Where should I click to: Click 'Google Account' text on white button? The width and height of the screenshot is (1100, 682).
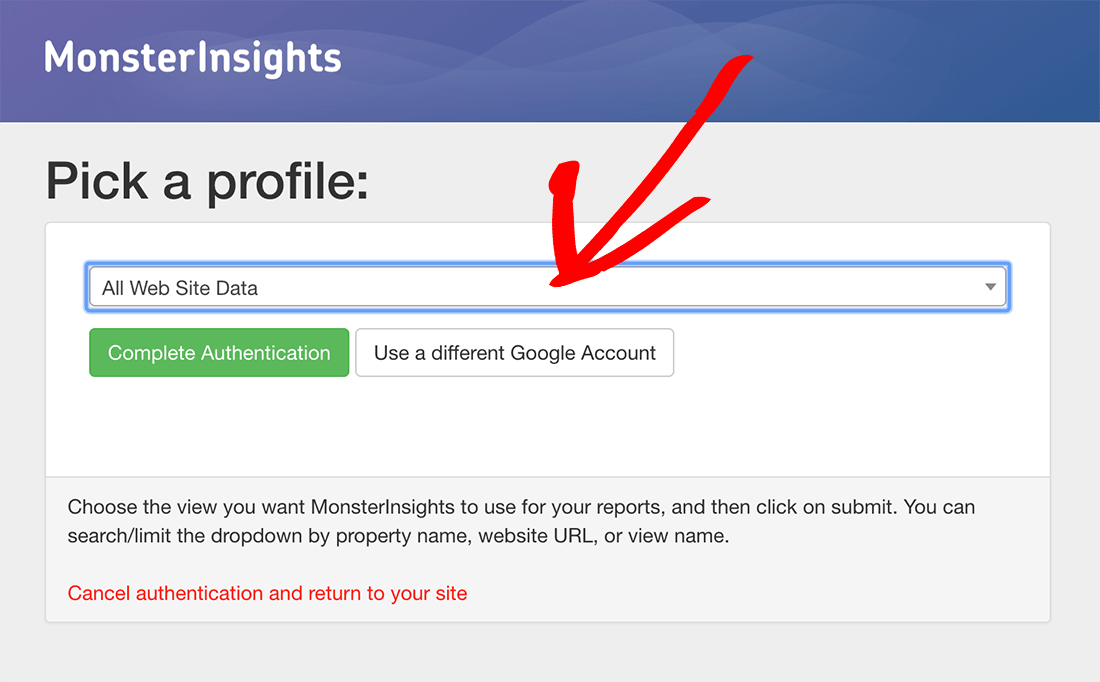[x=583, y=353]
